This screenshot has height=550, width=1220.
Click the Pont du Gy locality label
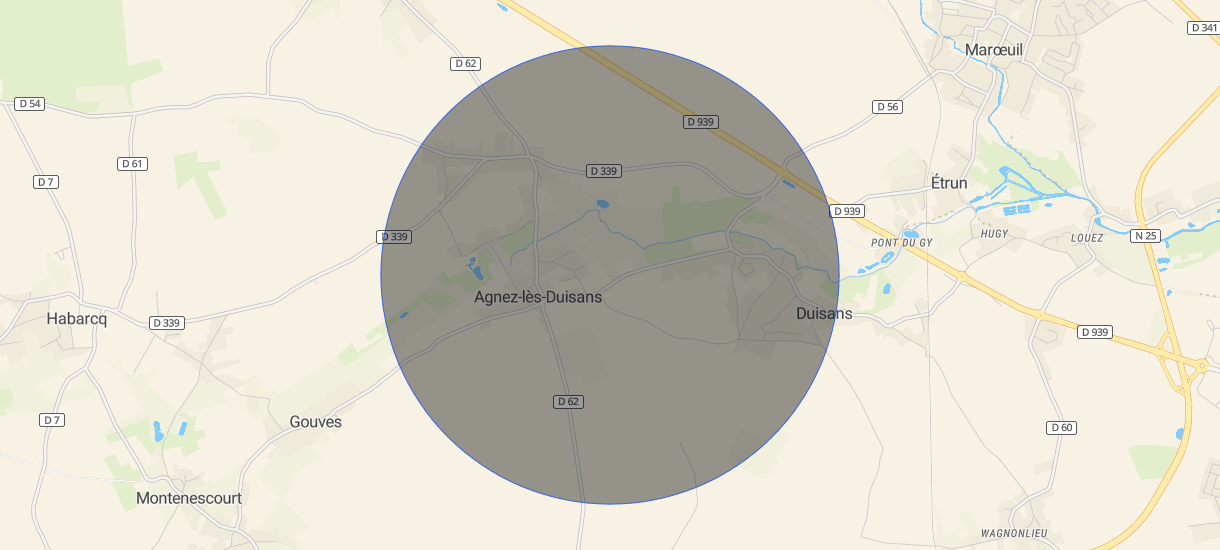click(902, 243)
